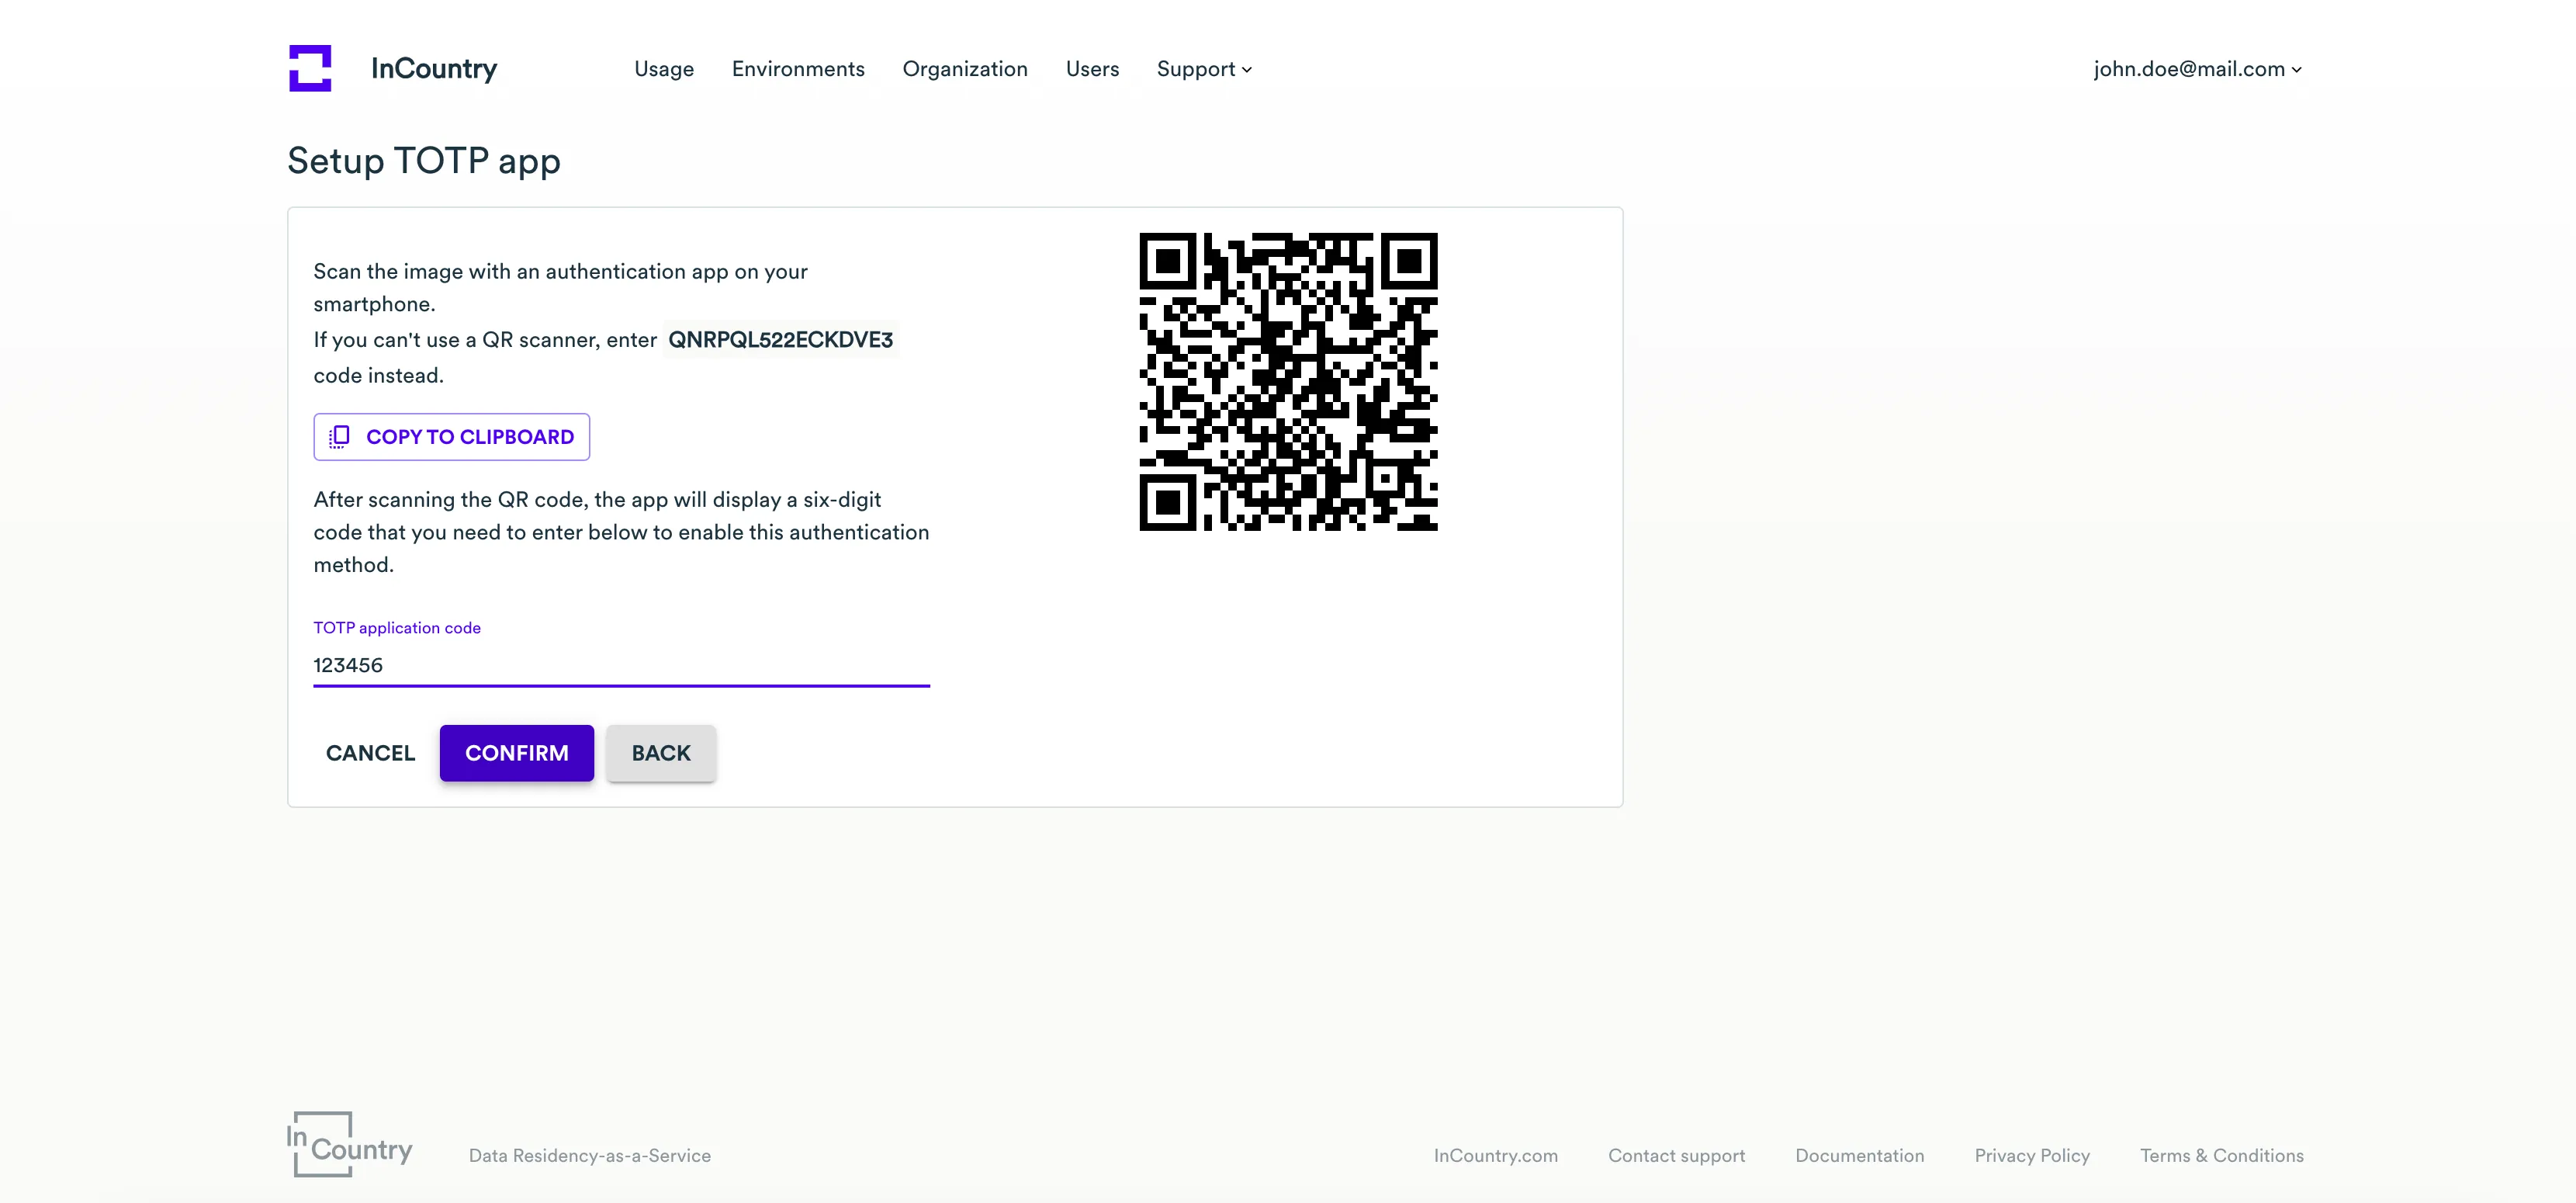Open the Privacy Policy link
Screen dimensions: 2576x1203
2031,1155
